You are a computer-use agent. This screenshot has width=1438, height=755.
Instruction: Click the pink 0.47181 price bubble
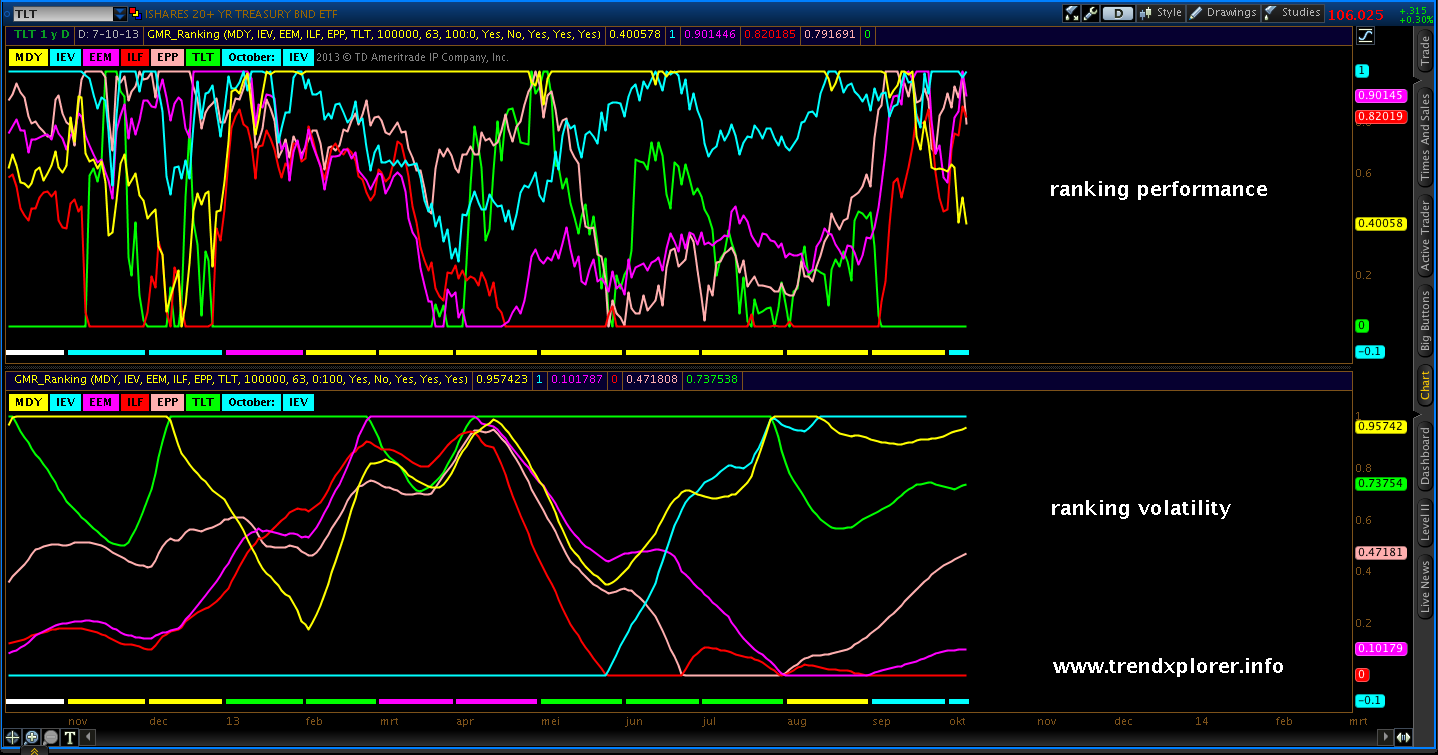pyautogui.click(x=1381, y=552)
